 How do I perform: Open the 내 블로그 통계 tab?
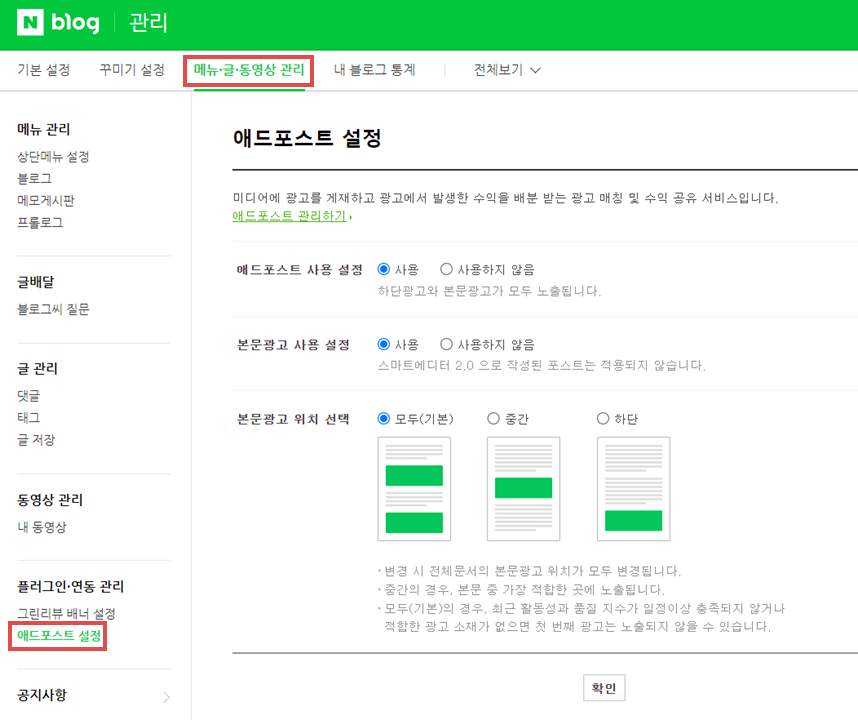pyautogui.click(x=375, y=70)
